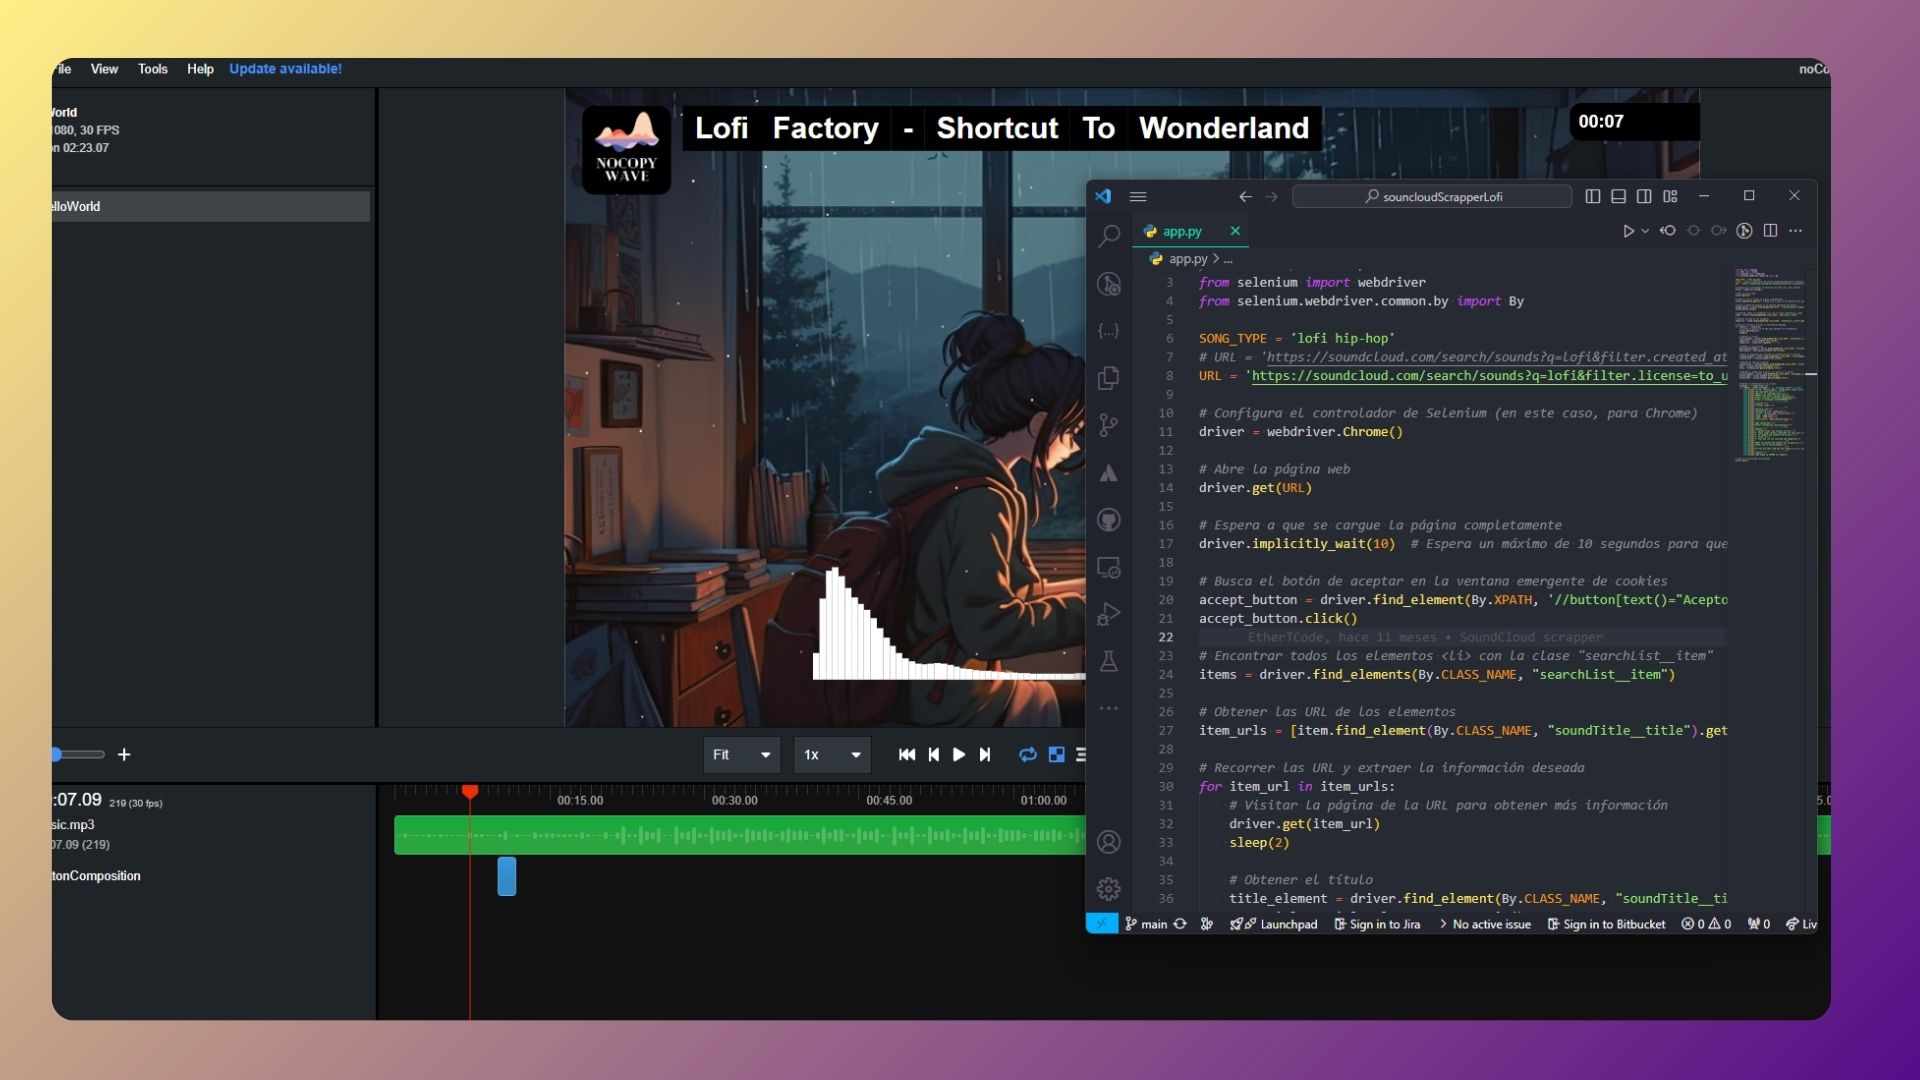Toggle the checkerboard transparency view in preview
The image size is (1920, 1080).
pyautogui.click(x=1057, y=755)
